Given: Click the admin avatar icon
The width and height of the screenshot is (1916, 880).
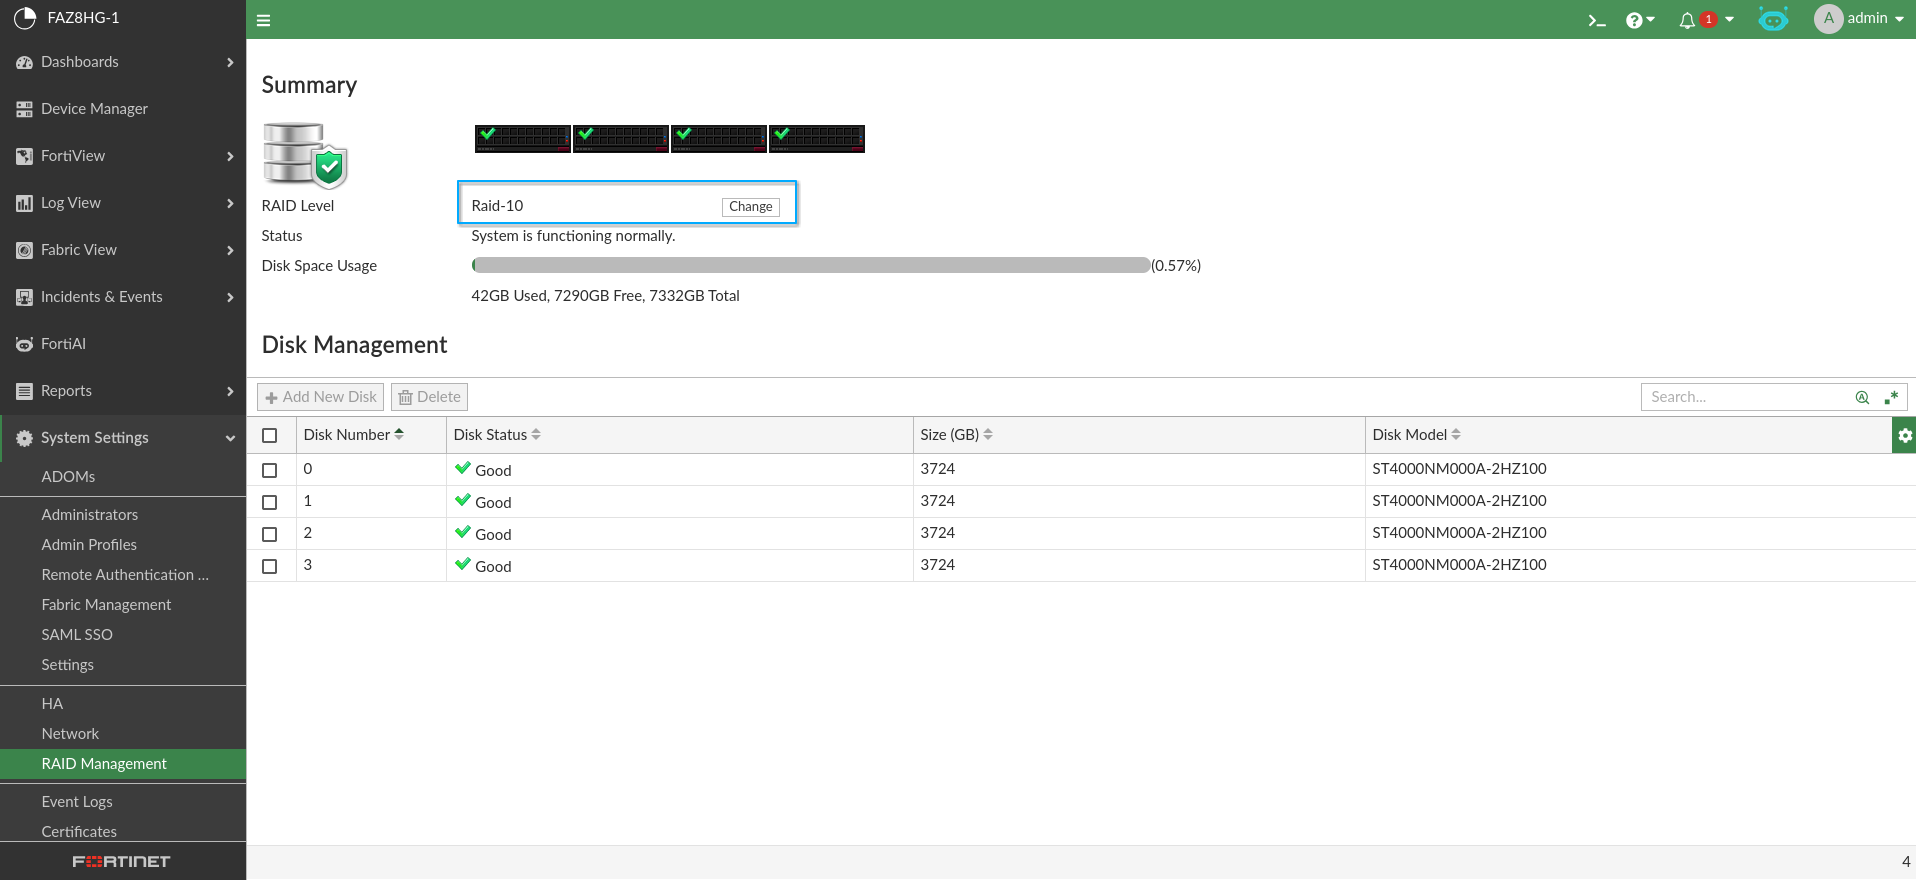Looking at the screenshot, I should coord(1829,19).
